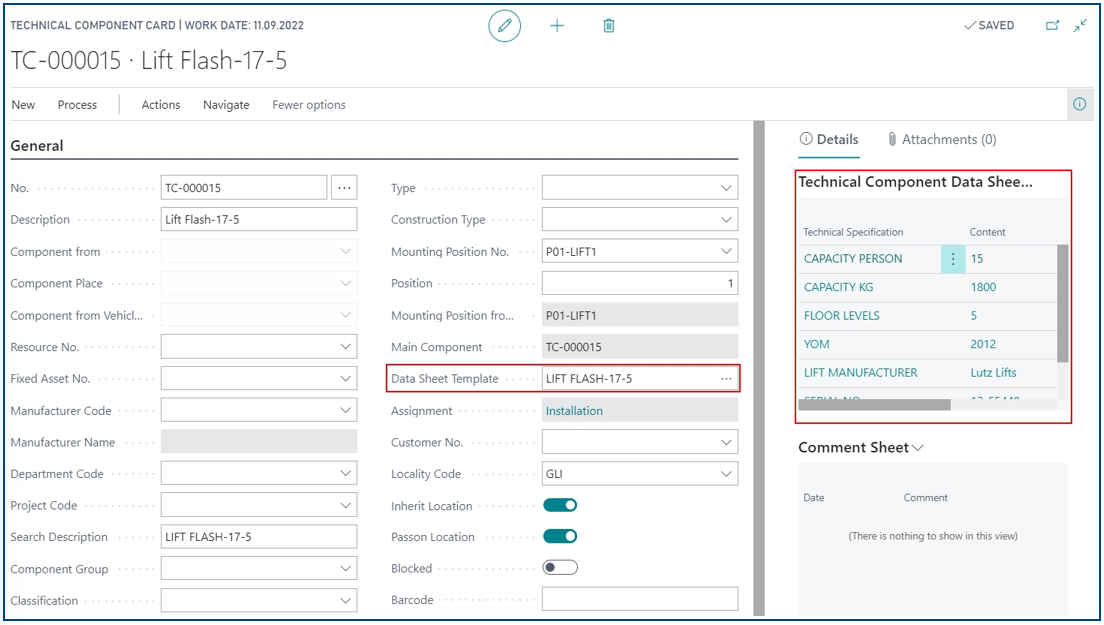Screen dimensions: 1104x625
Task: Click the Technical Specification column header
Action: coord(853,232)
